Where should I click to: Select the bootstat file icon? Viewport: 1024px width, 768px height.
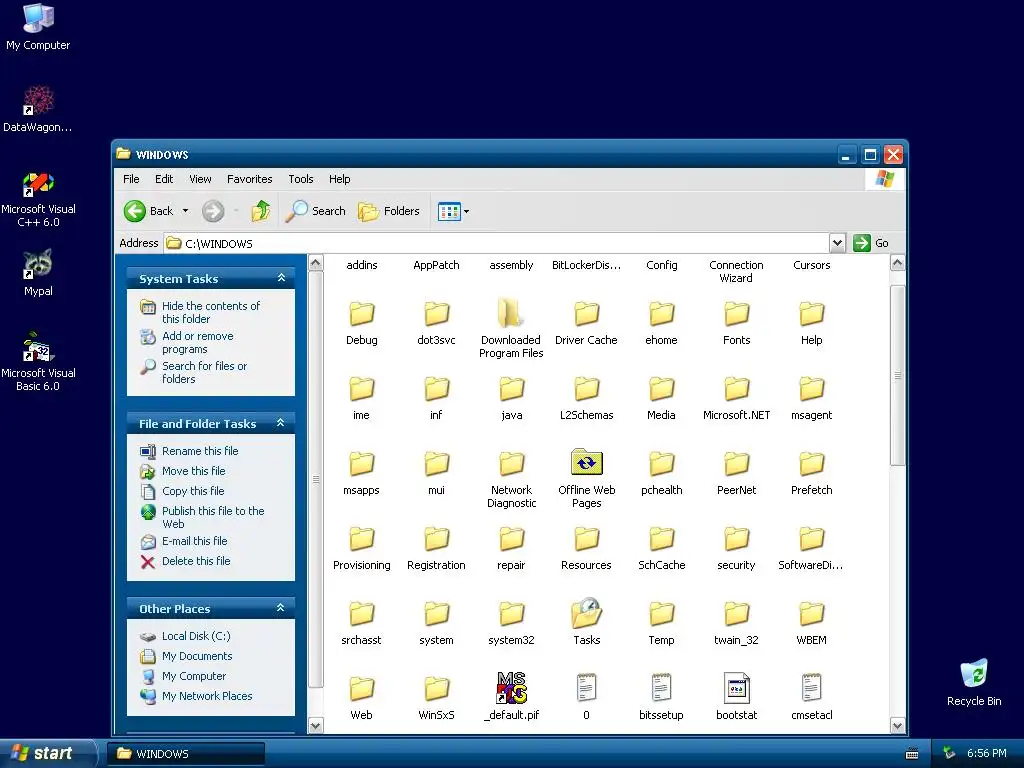737,688
